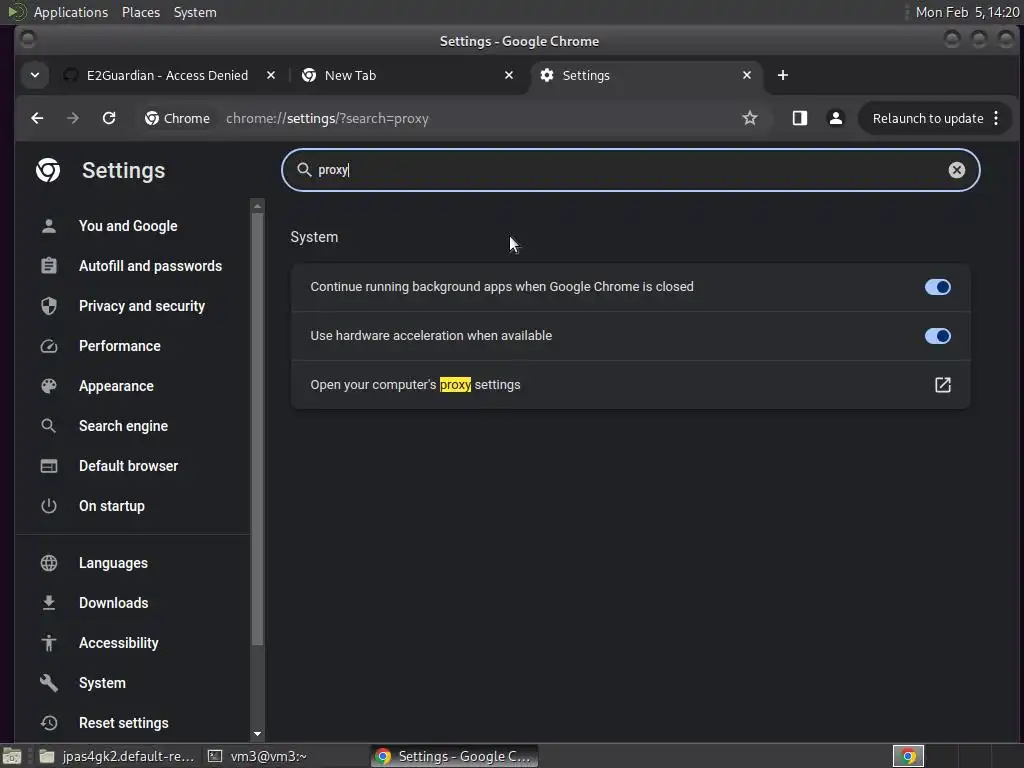Open the computer's proxy settings external link icon
Image resolution: width=1024 pixels, height=768 pixels.
point(942,385)
